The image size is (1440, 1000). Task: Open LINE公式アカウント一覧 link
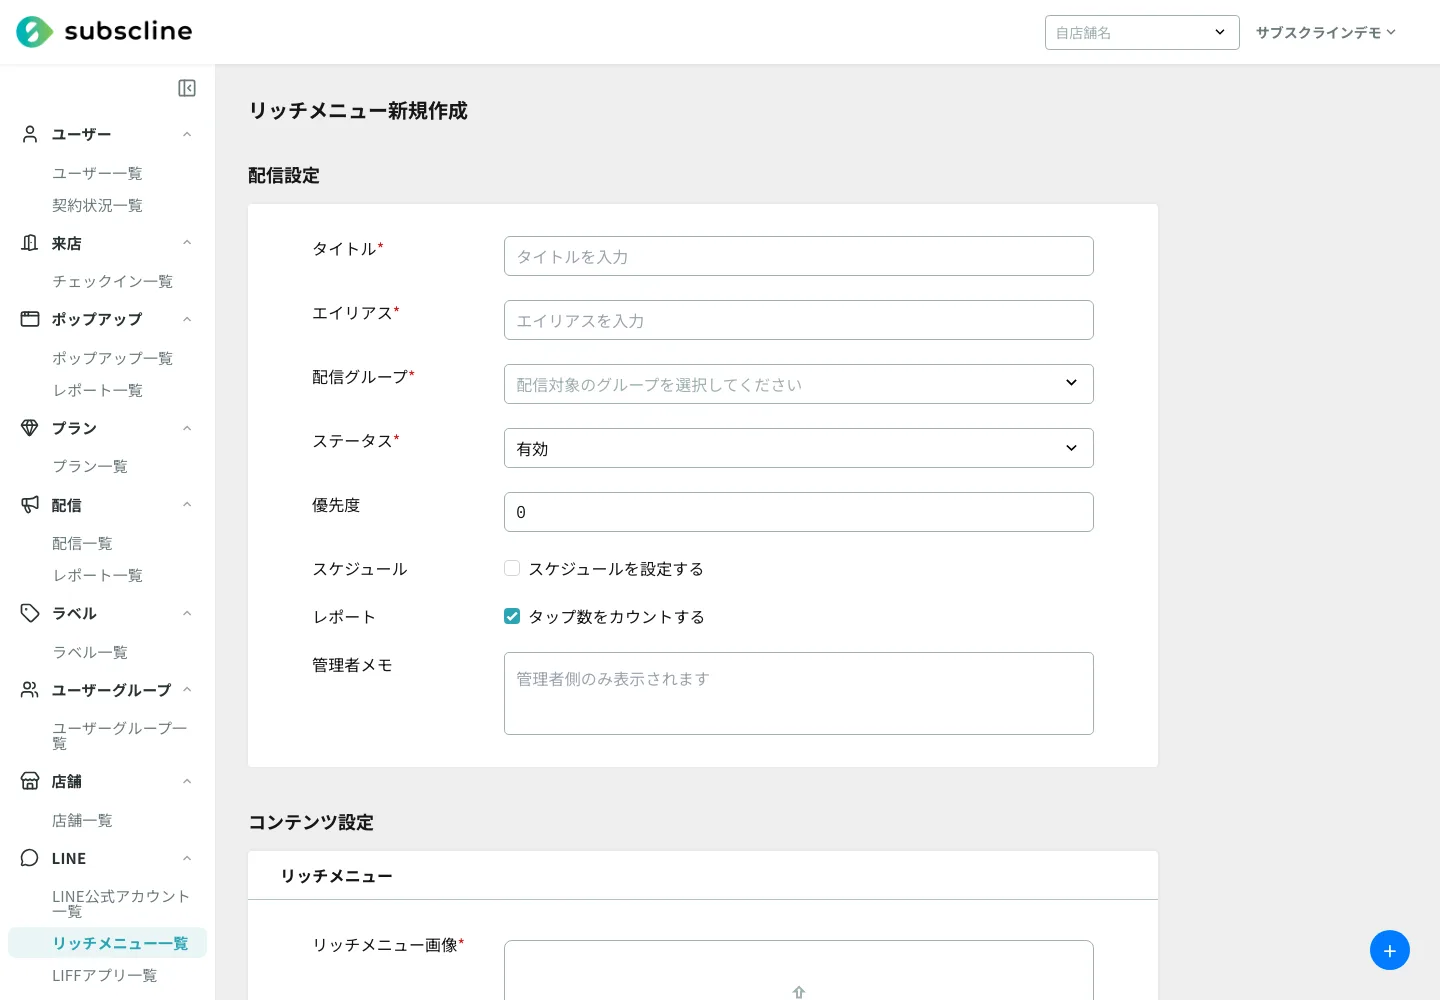tap(120, 903)
